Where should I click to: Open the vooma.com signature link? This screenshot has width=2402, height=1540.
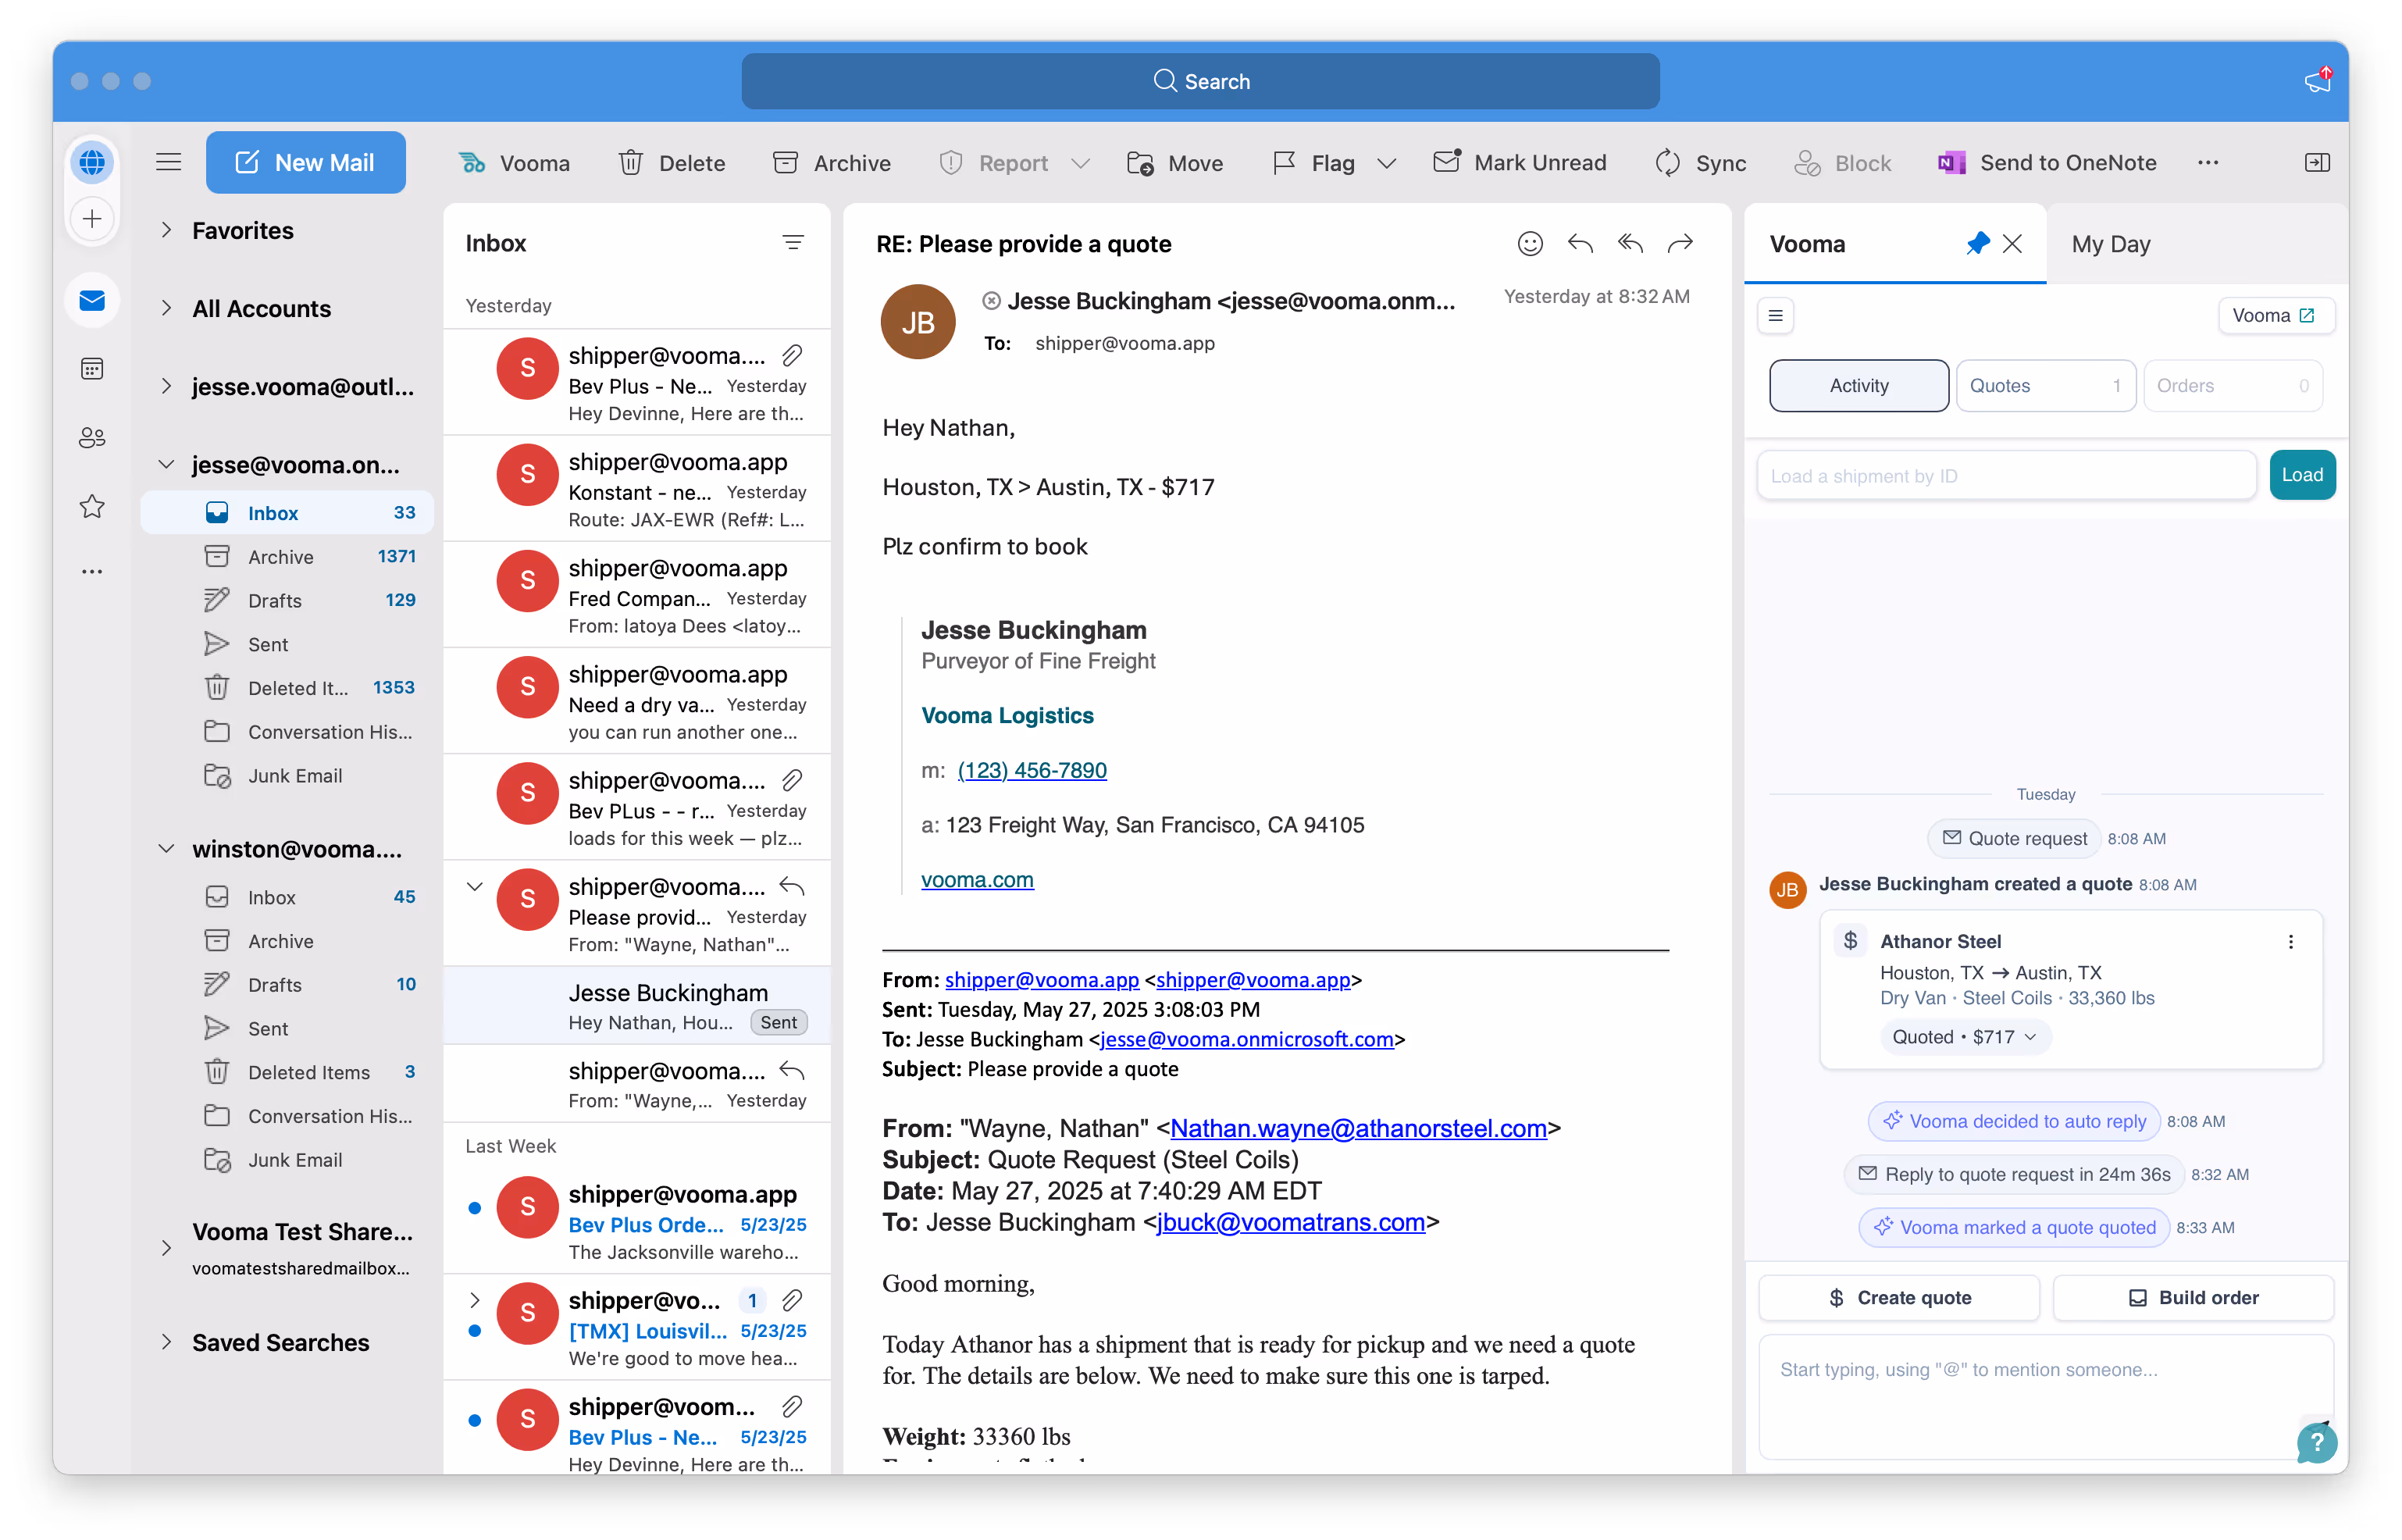[976, 879]
